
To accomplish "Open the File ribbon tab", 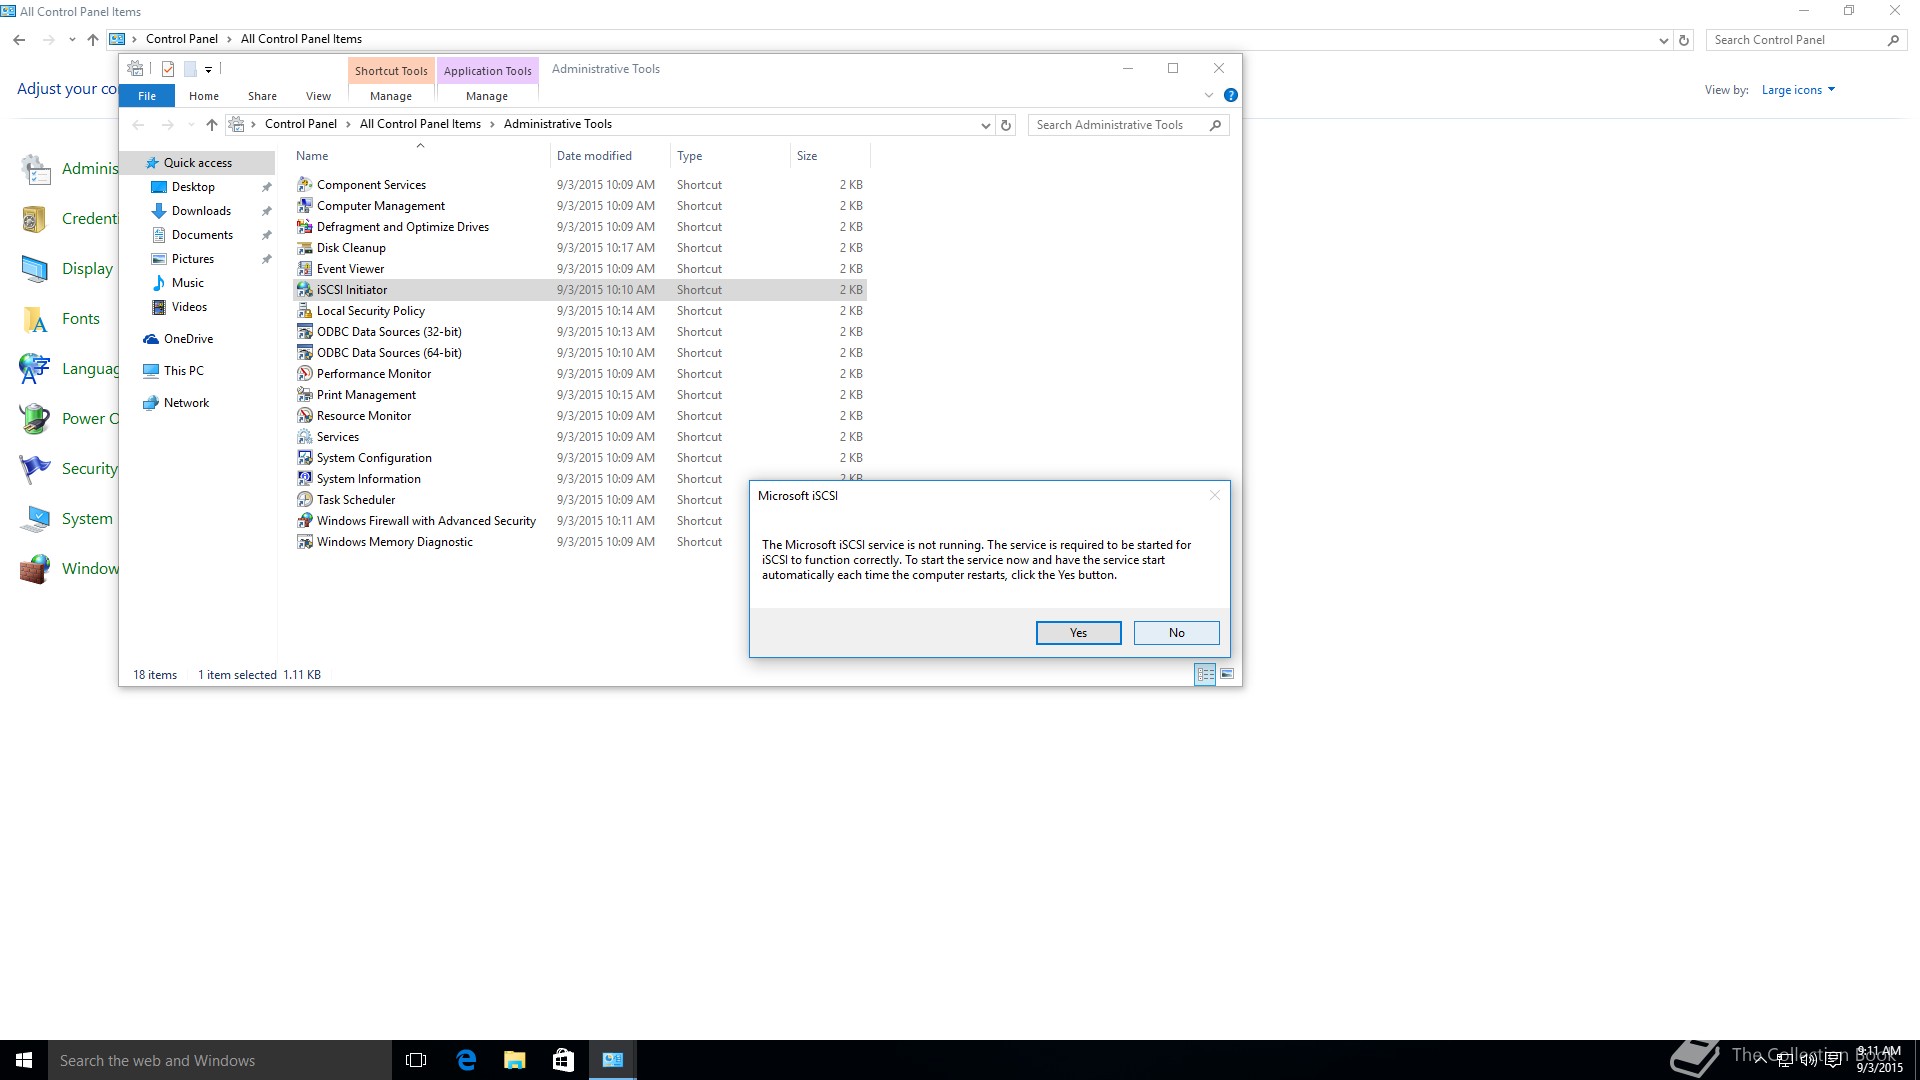I will (x=147, y=96).
